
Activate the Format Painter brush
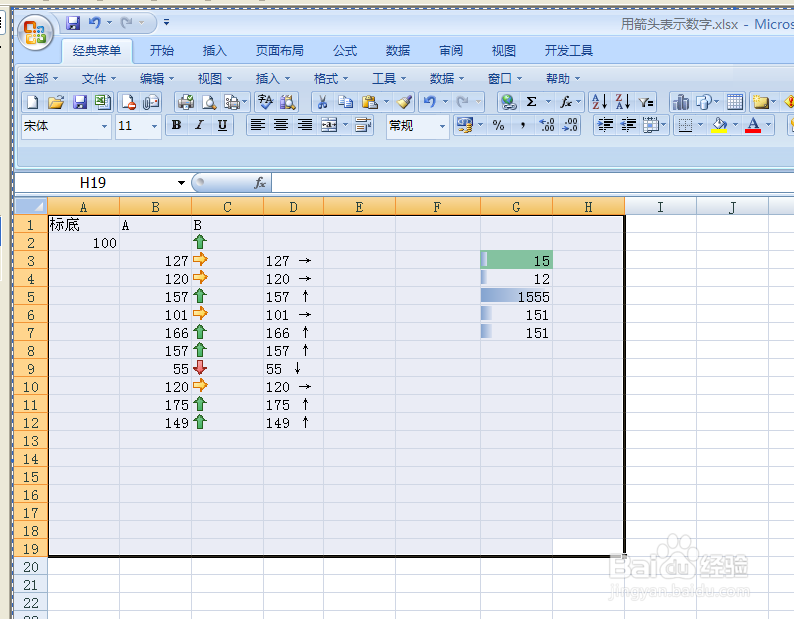coord(404,102)
